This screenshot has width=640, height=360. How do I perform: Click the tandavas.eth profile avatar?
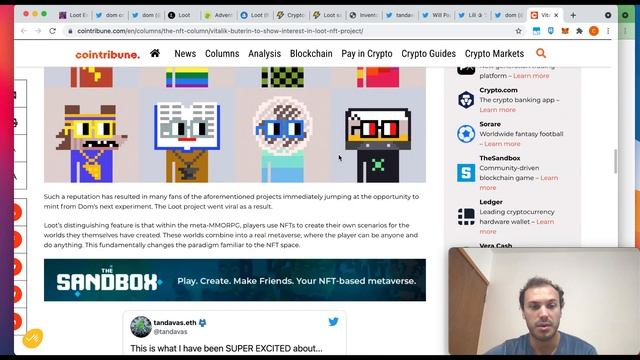tap(141, 327)
